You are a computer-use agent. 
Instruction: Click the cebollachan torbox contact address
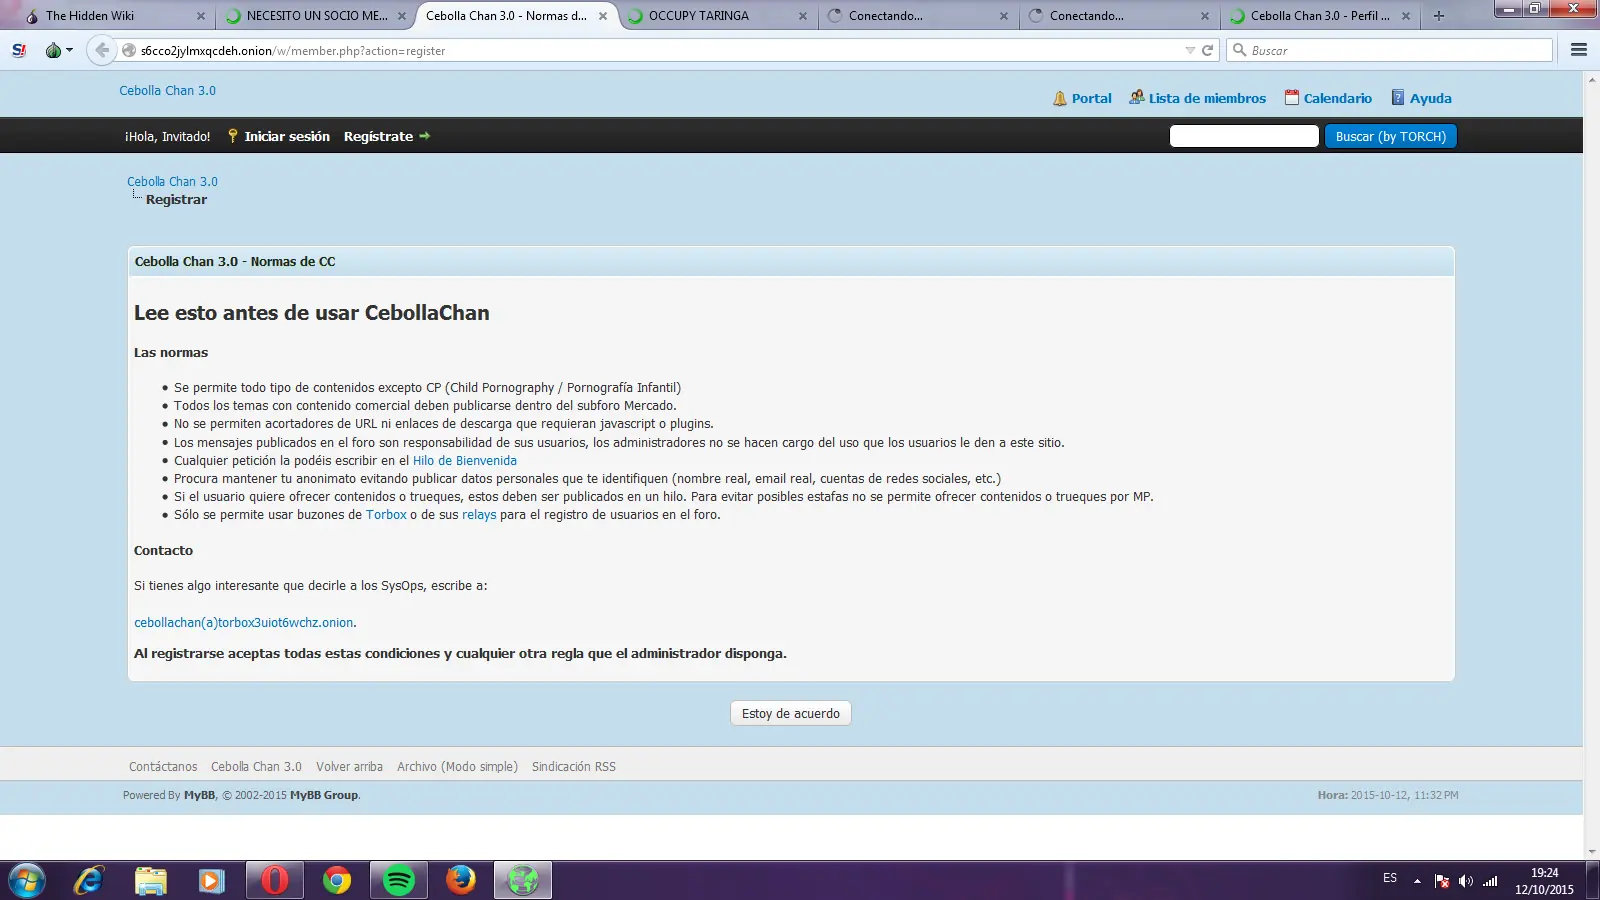click(244, 622)
